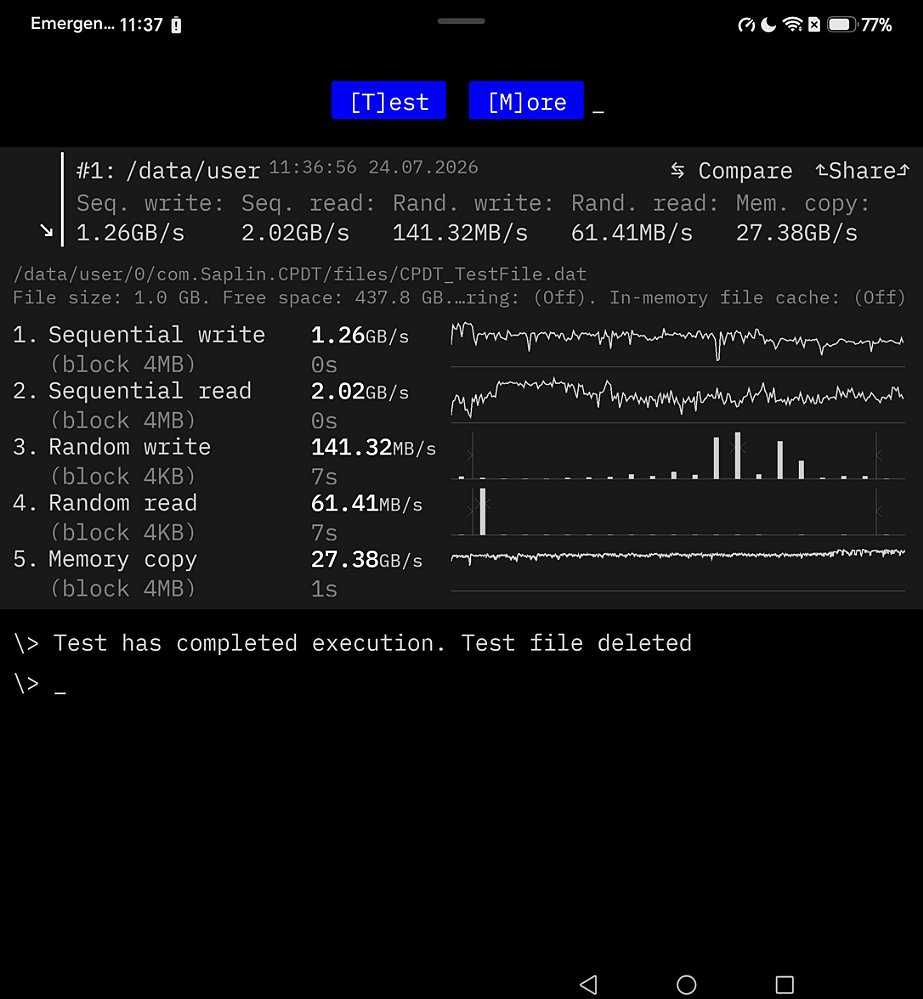923x999 pixels.
Task: Open the [M]ore menu button
Action: [526, 101]
